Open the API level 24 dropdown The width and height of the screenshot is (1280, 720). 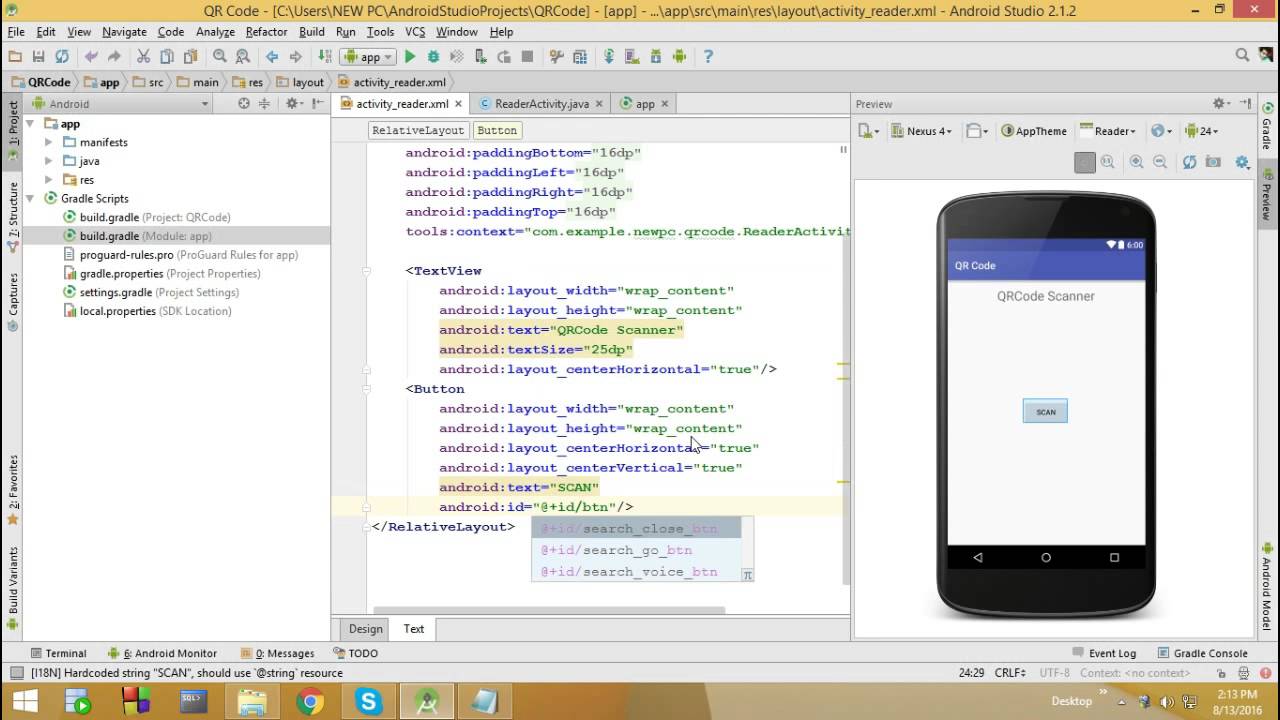[x=1200, y=131]
